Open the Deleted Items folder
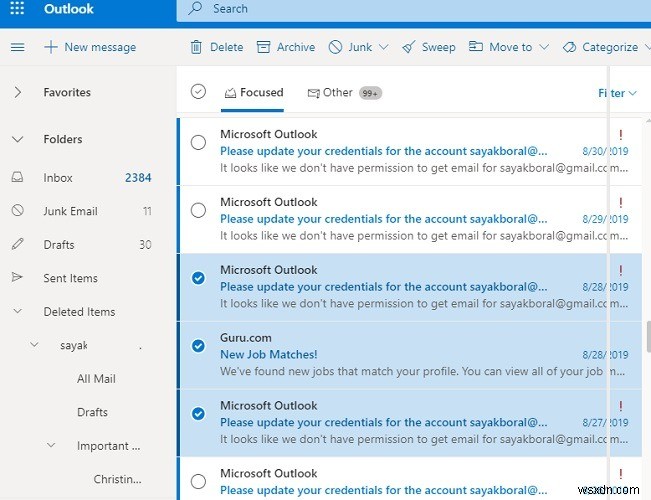This screenshot has width=651, height=500. (79, 312)
